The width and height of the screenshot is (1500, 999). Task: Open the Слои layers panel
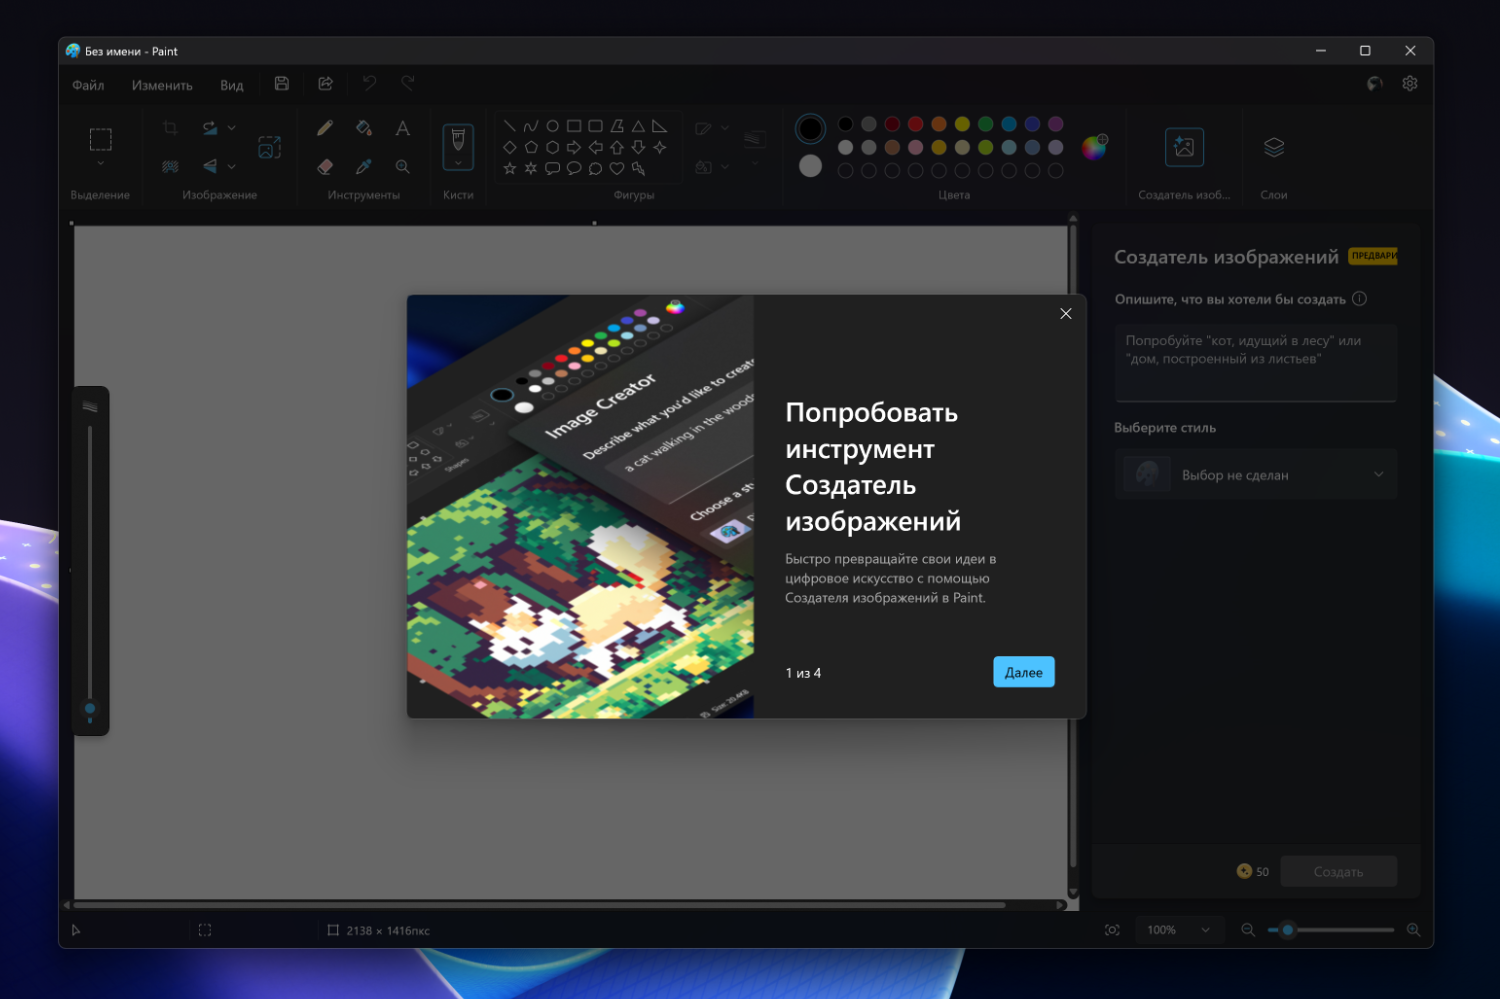pos(1274,147)
